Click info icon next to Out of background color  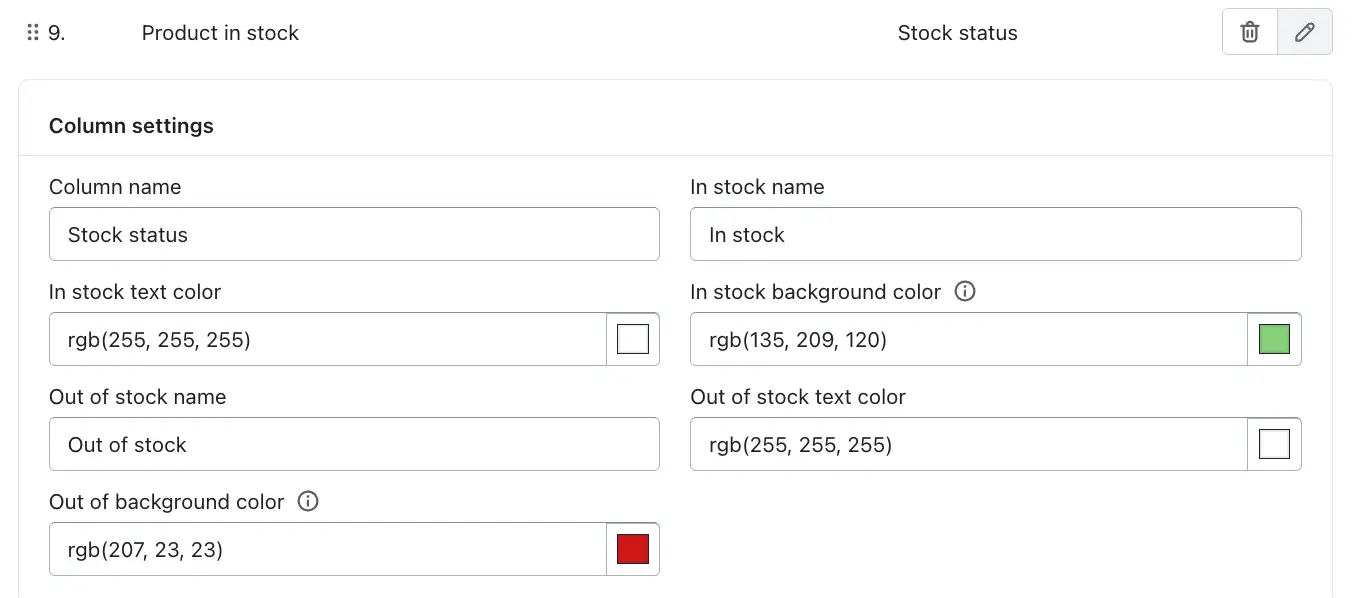pos(308,501)
